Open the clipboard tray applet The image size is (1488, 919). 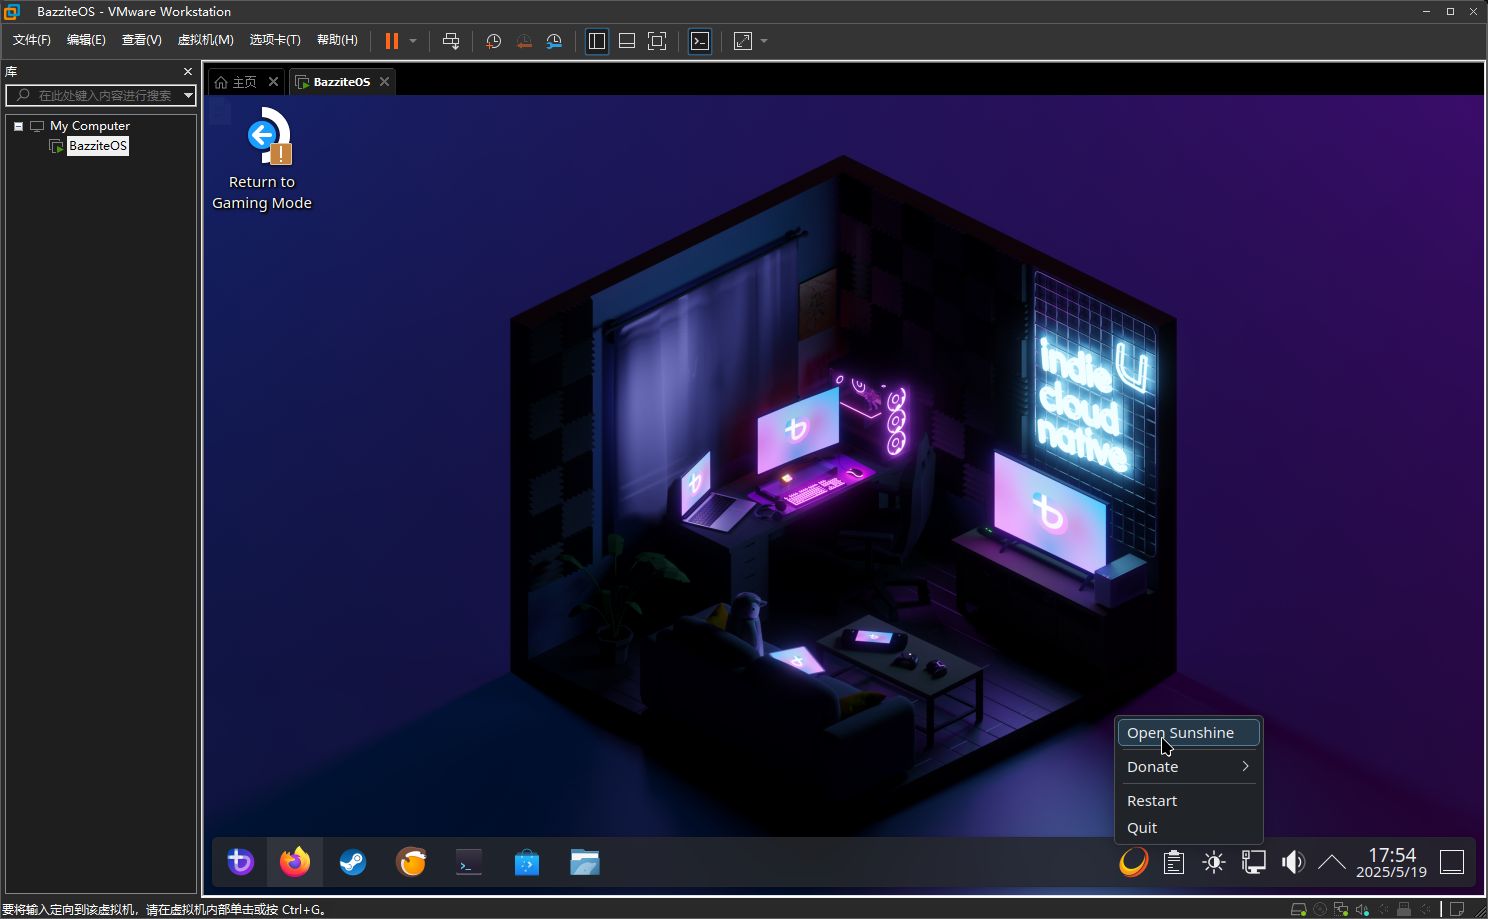[x=1174, y=862]
